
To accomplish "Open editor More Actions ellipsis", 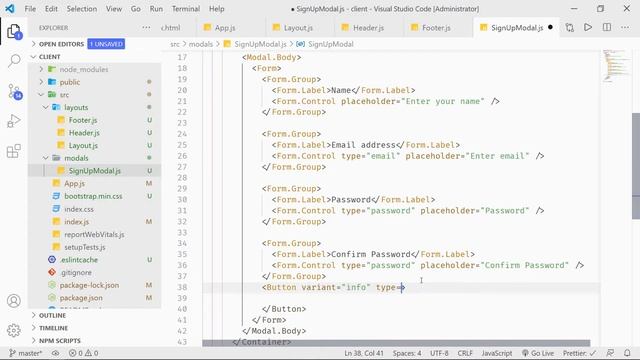I will 625,27.
